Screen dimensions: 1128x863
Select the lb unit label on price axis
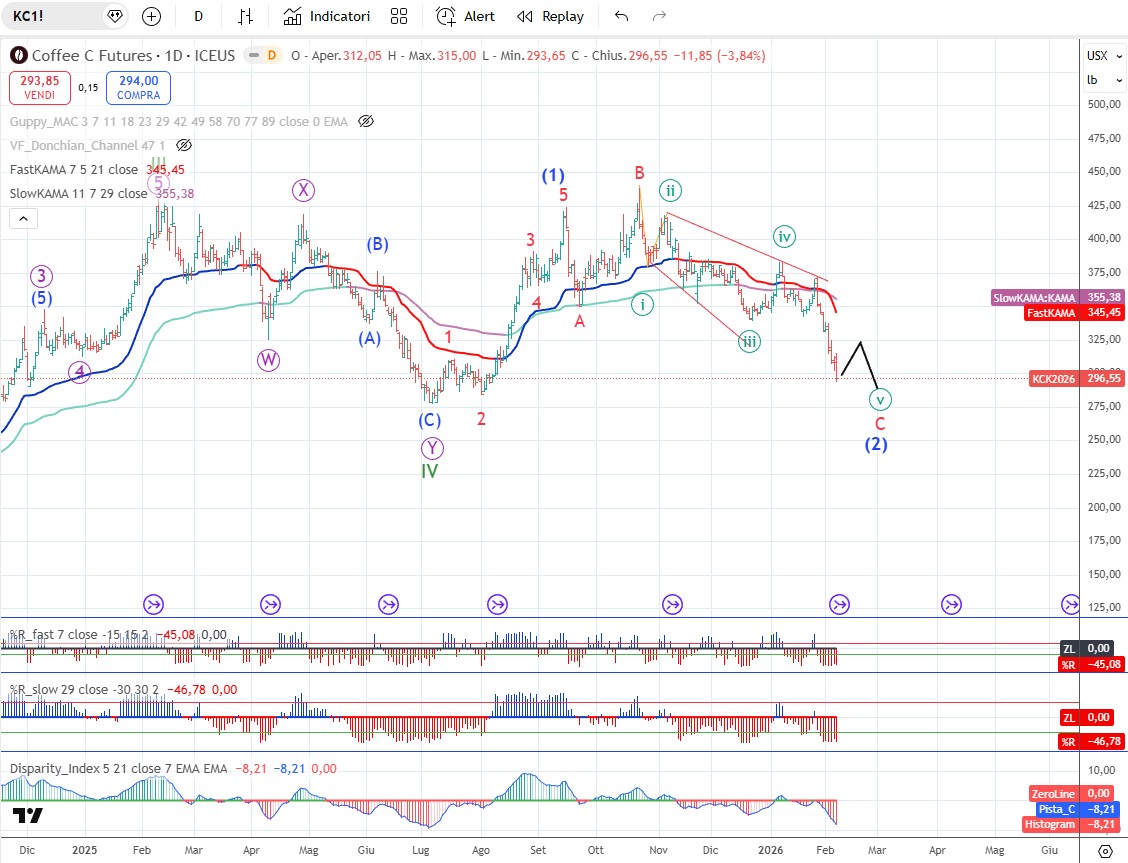(1093, 80)
